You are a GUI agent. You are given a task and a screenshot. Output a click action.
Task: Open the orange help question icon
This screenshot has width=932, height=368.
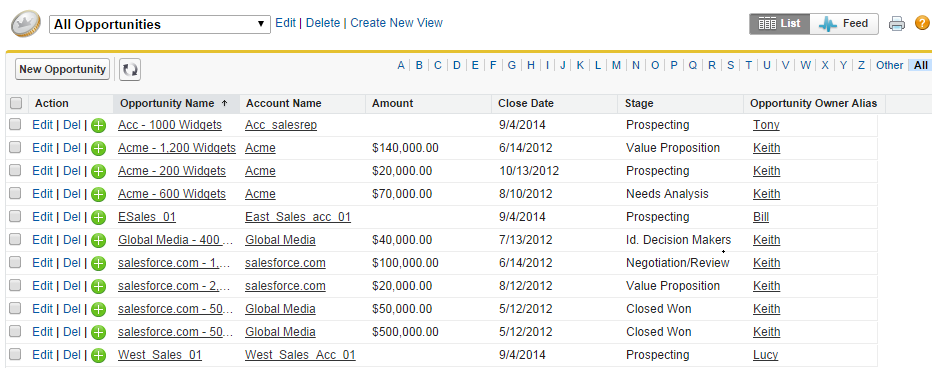[922, 24]
